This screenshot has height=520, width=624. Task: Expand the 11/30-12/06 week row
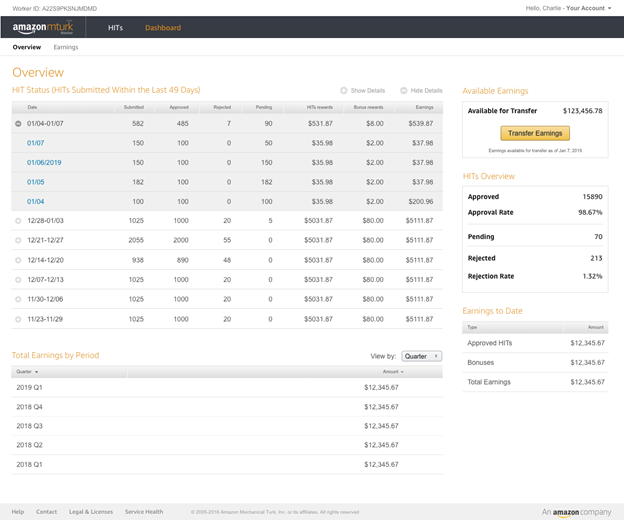pyautogui.click(x=18, y=299)
